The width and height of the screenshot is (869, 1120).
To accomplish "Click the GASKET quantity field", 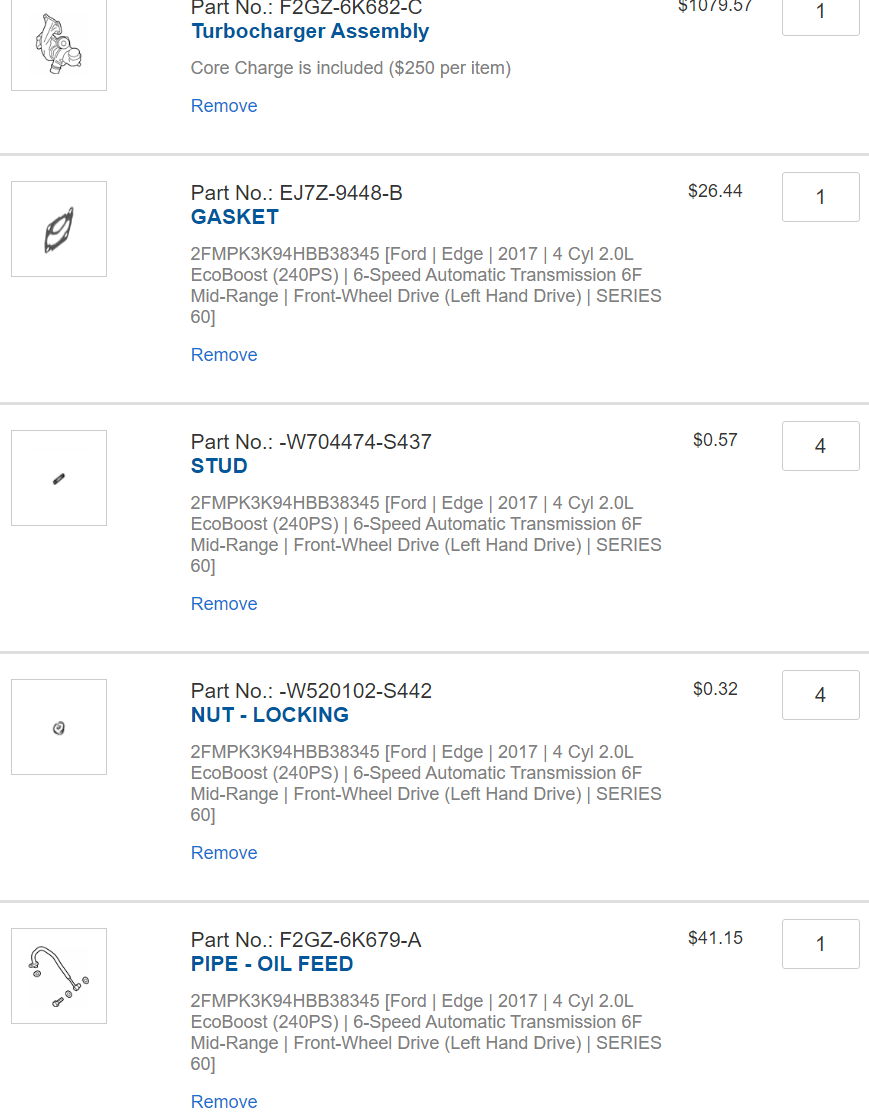I will (x=820, y=197).
